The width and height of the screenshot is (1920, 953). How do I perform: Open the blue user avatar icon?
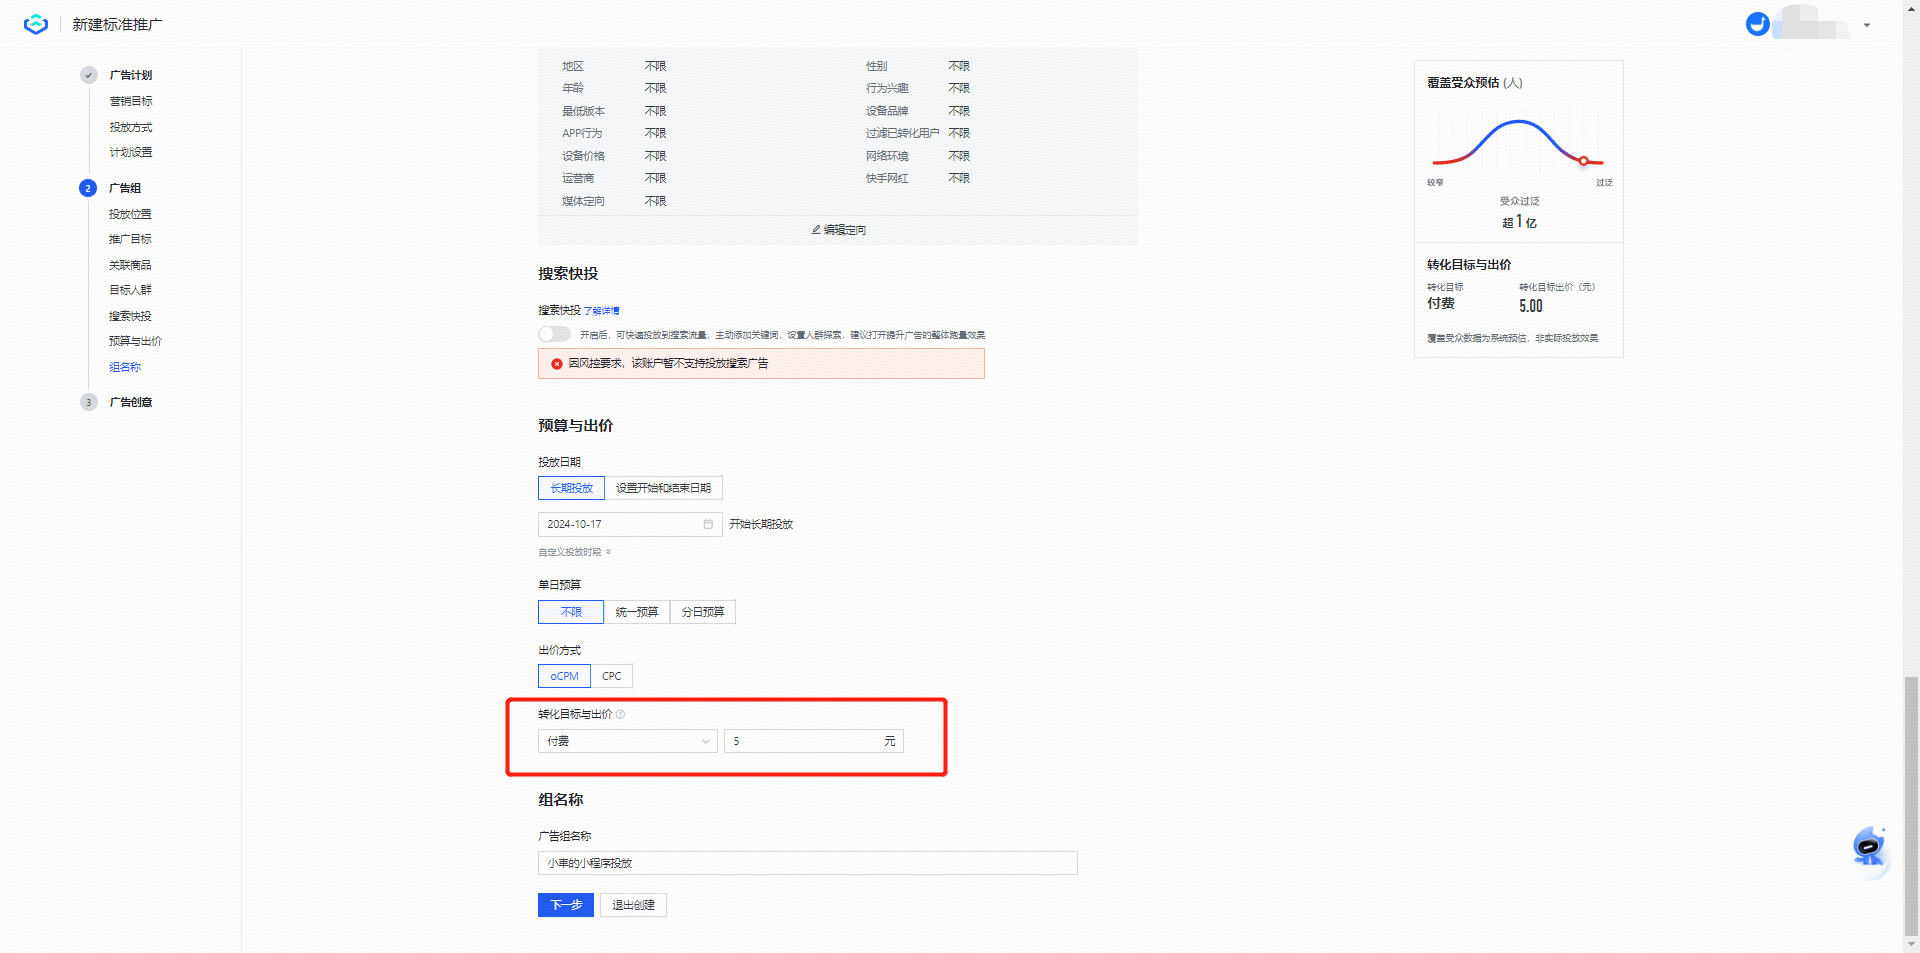point(1757,24)
